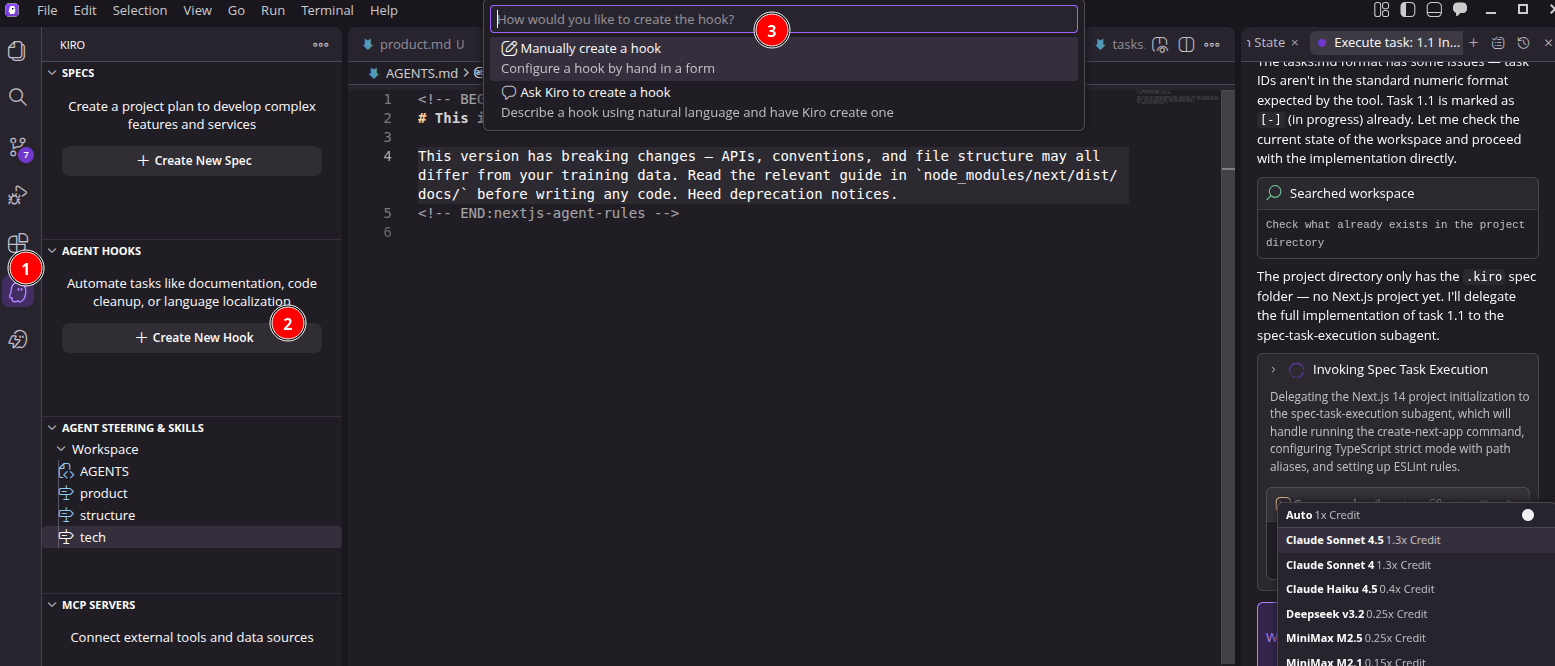Click the customize layout icon
1555x666 pixels.
[x=1382, y=10]
